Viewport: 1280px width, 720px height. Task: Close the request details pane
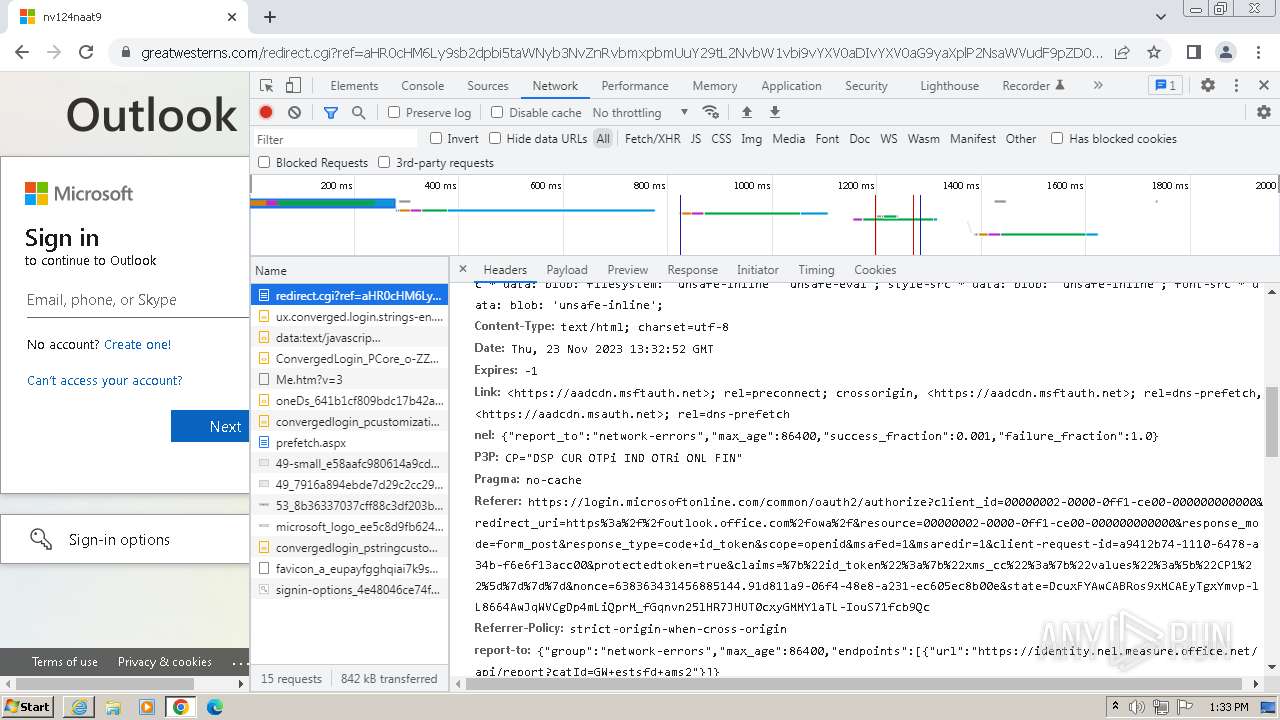[x=463, y=269]
